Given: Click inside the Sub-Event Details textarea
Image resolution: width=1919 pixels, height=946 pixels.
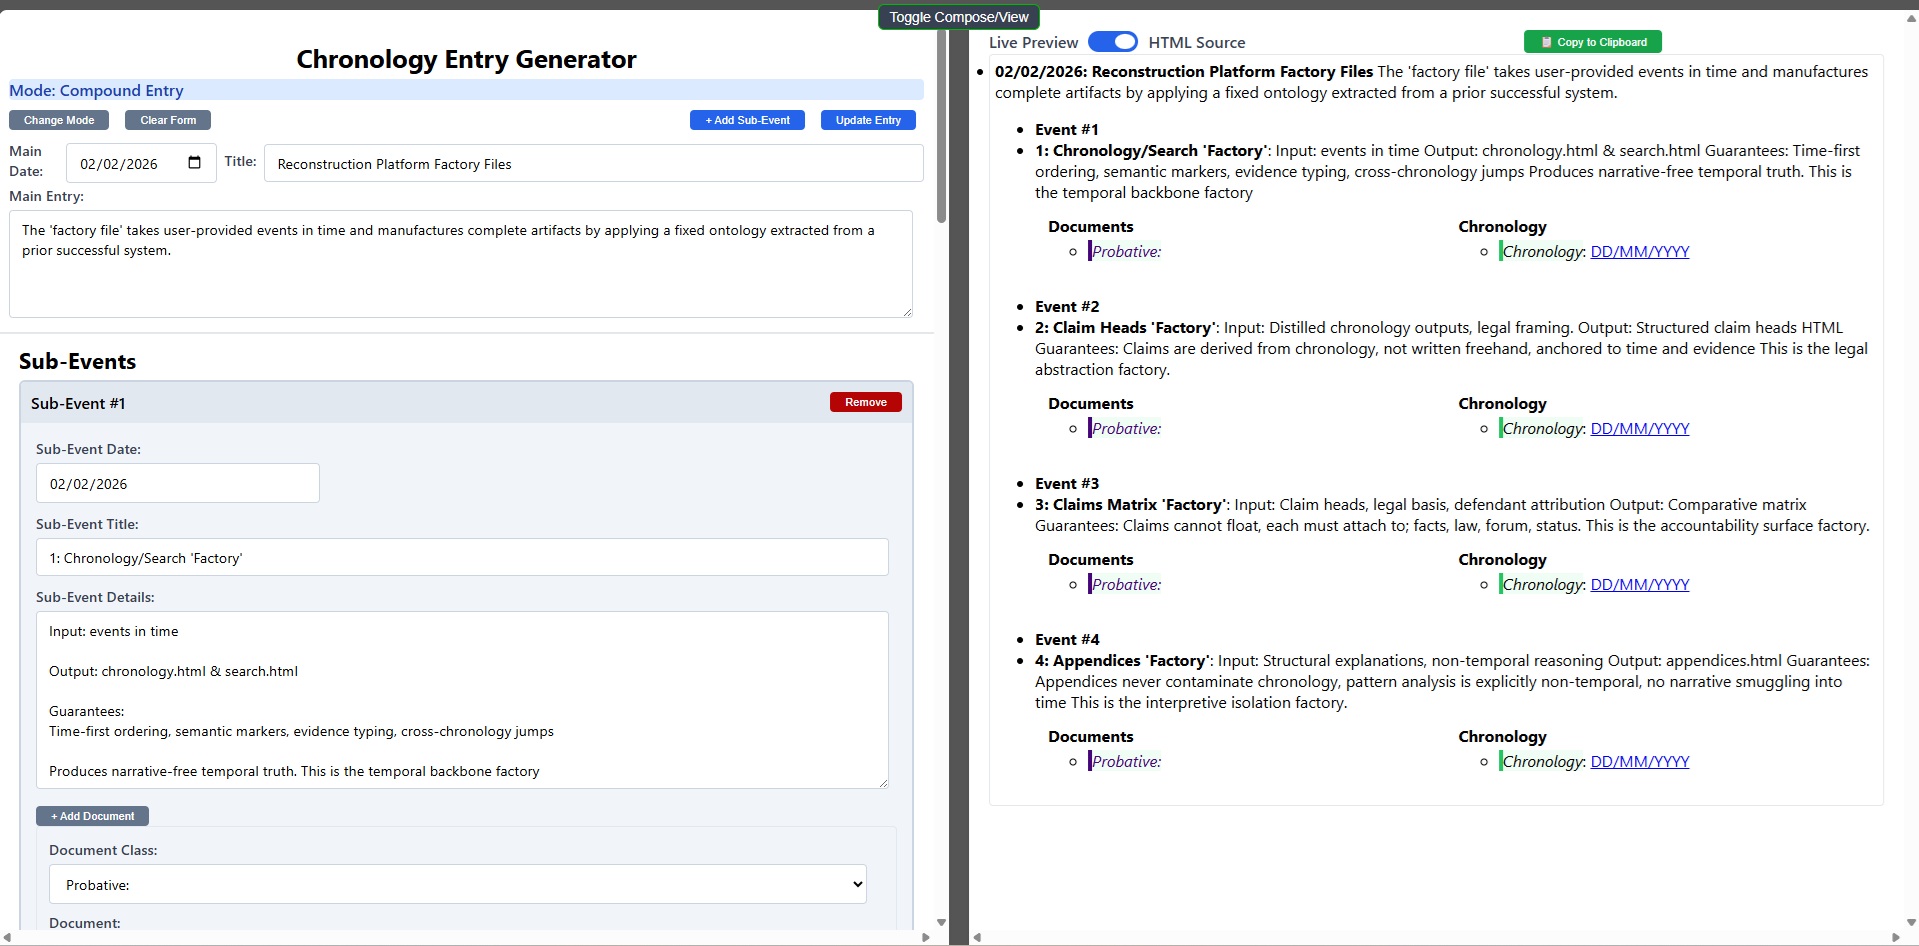Looking at the screenshot, I should click(461, 700).
